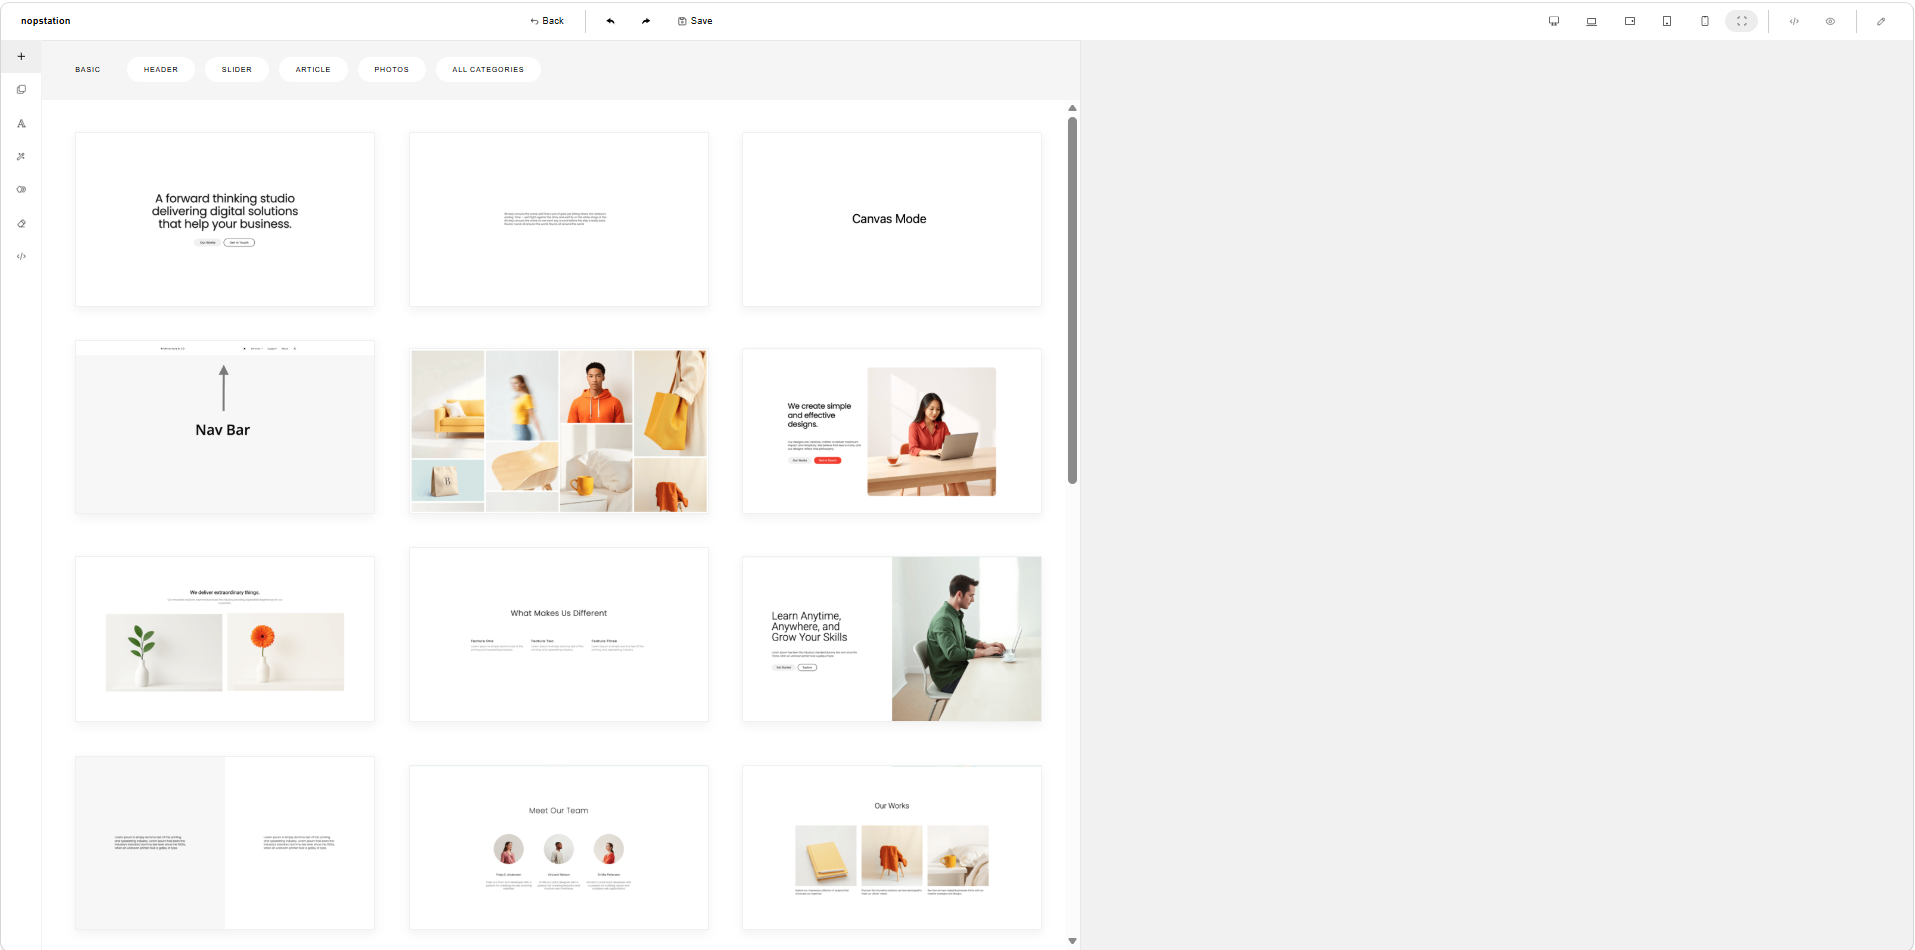
Task: Choose the Canvas Mode template
Action: pyautogui.click(x=892, y=219)
